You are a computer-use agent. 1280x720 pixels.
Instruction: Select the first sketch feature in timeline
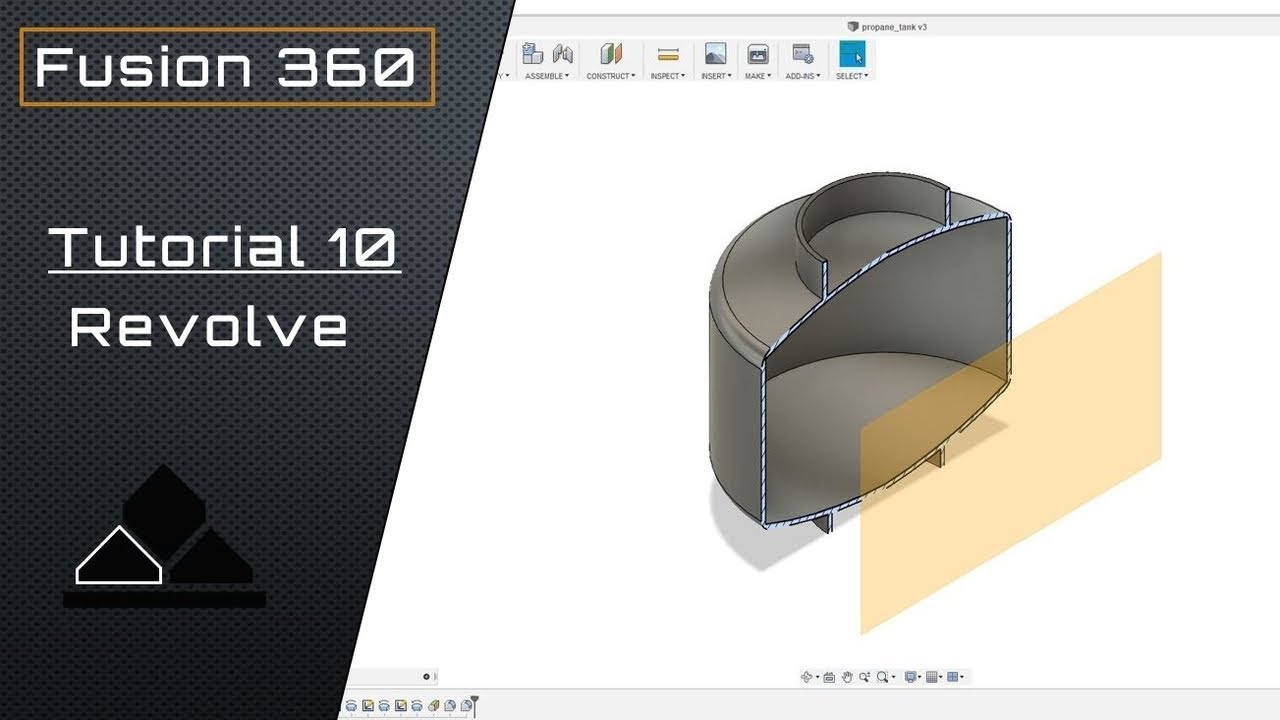(x=368, y=706)
